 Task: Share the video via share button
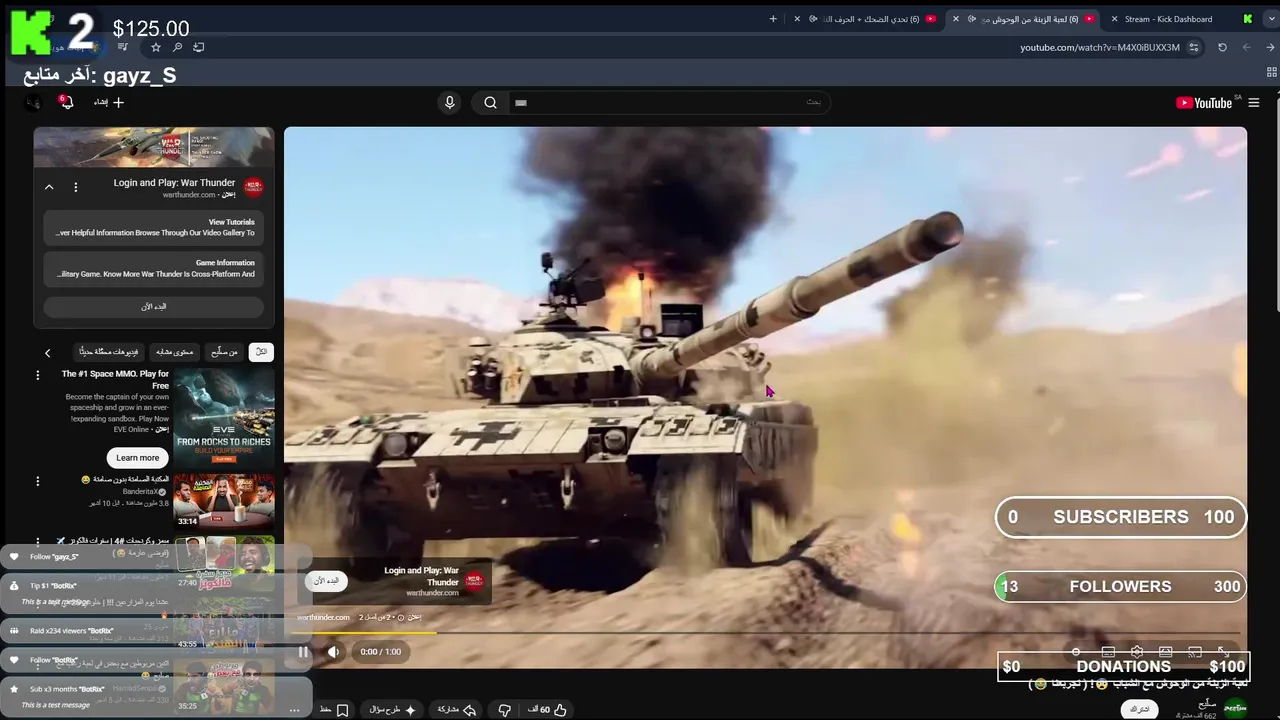456,709
